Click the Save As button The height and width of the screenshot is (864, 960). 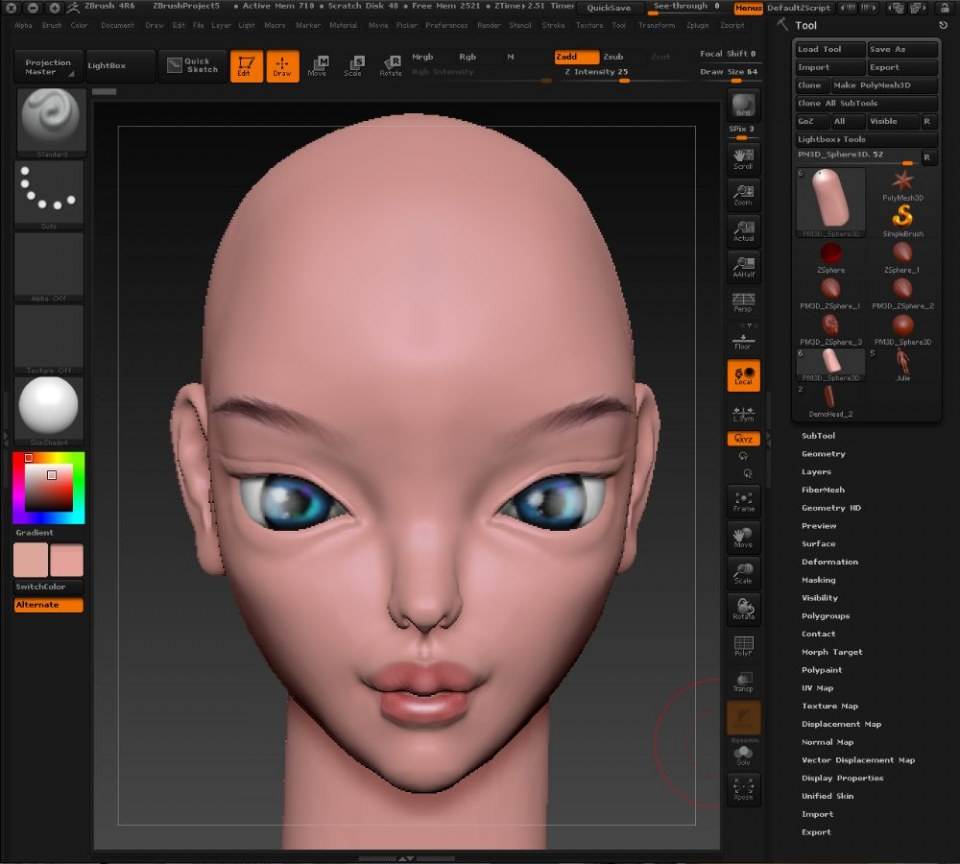coord(902,49)
